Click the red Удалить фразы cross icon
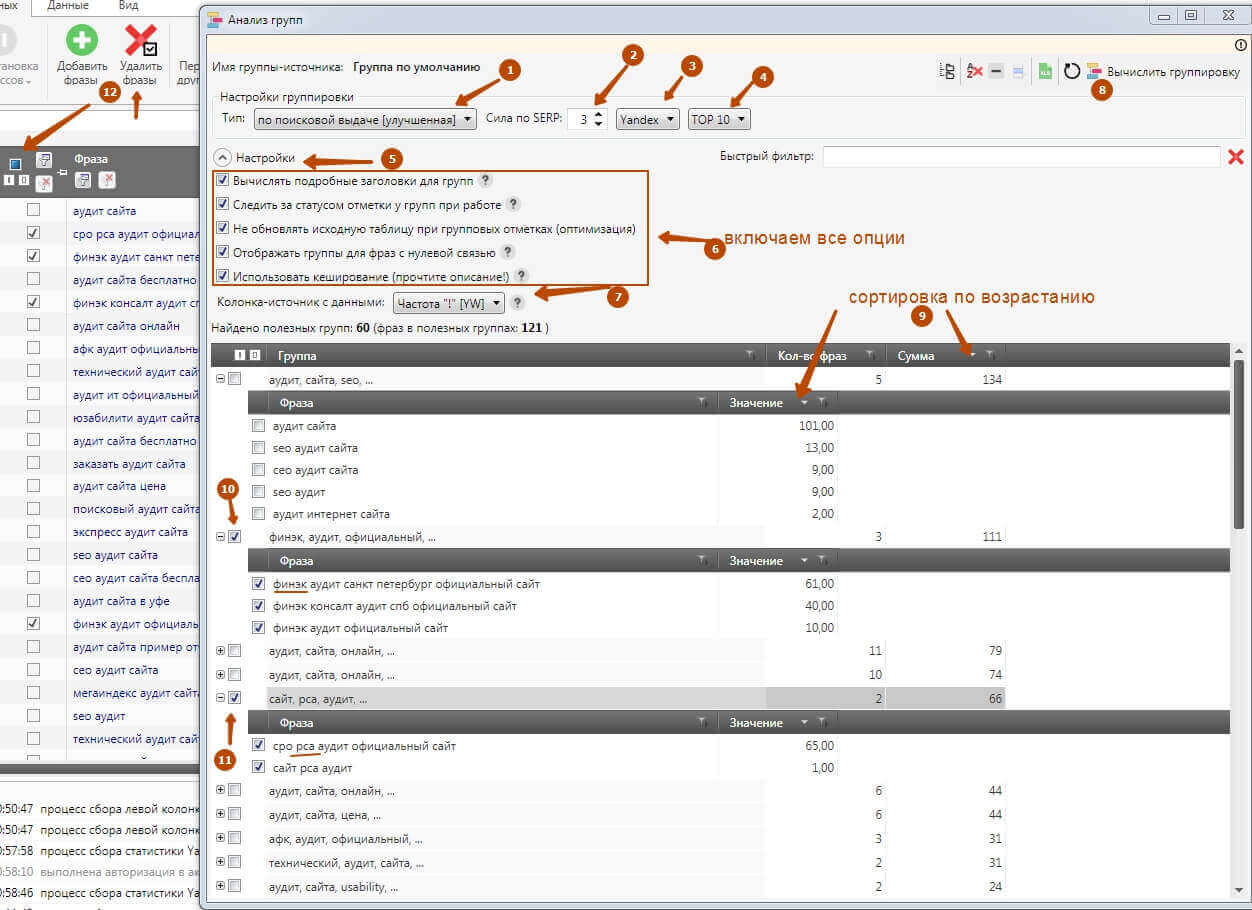 coord(141,40)
